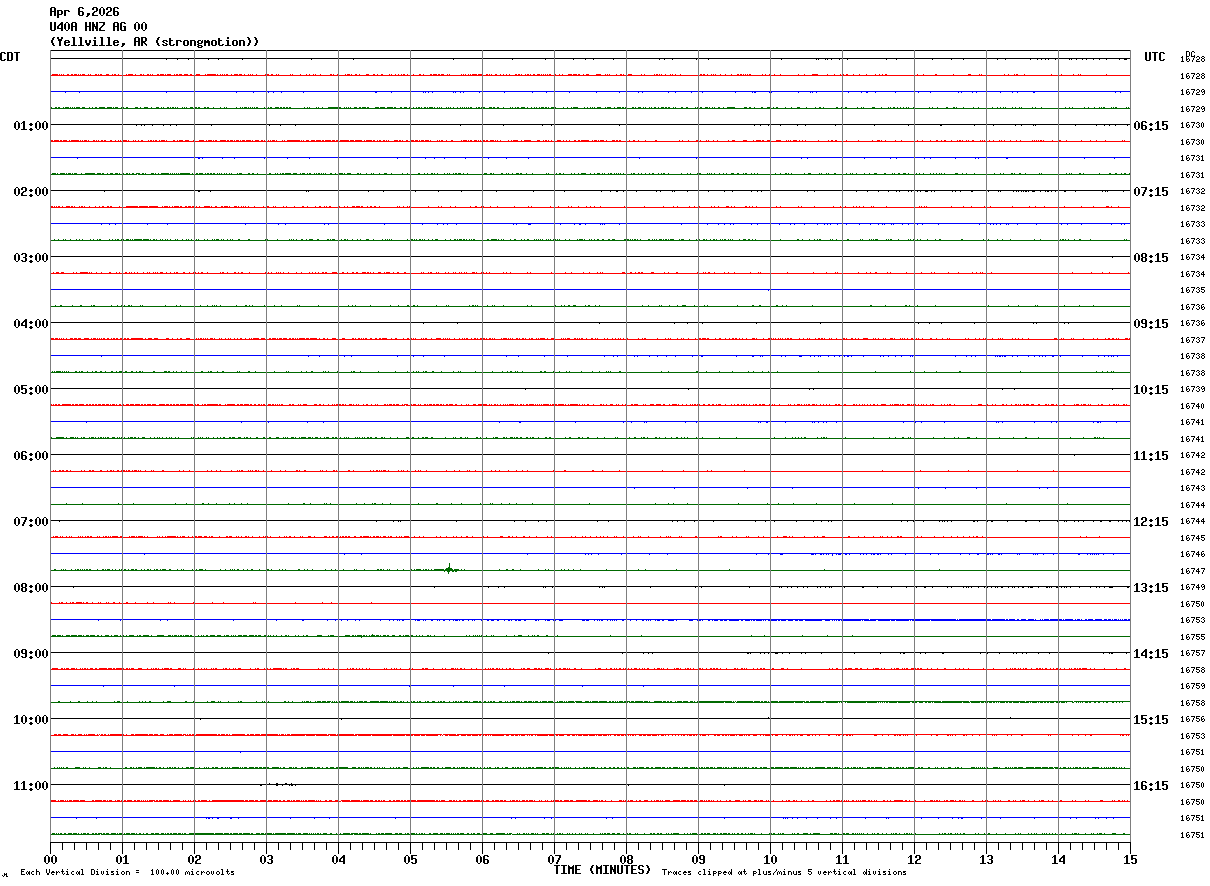
Task: Select the 02:00 CDT time label
Action: pyautogui.click(x=31, y=192)
